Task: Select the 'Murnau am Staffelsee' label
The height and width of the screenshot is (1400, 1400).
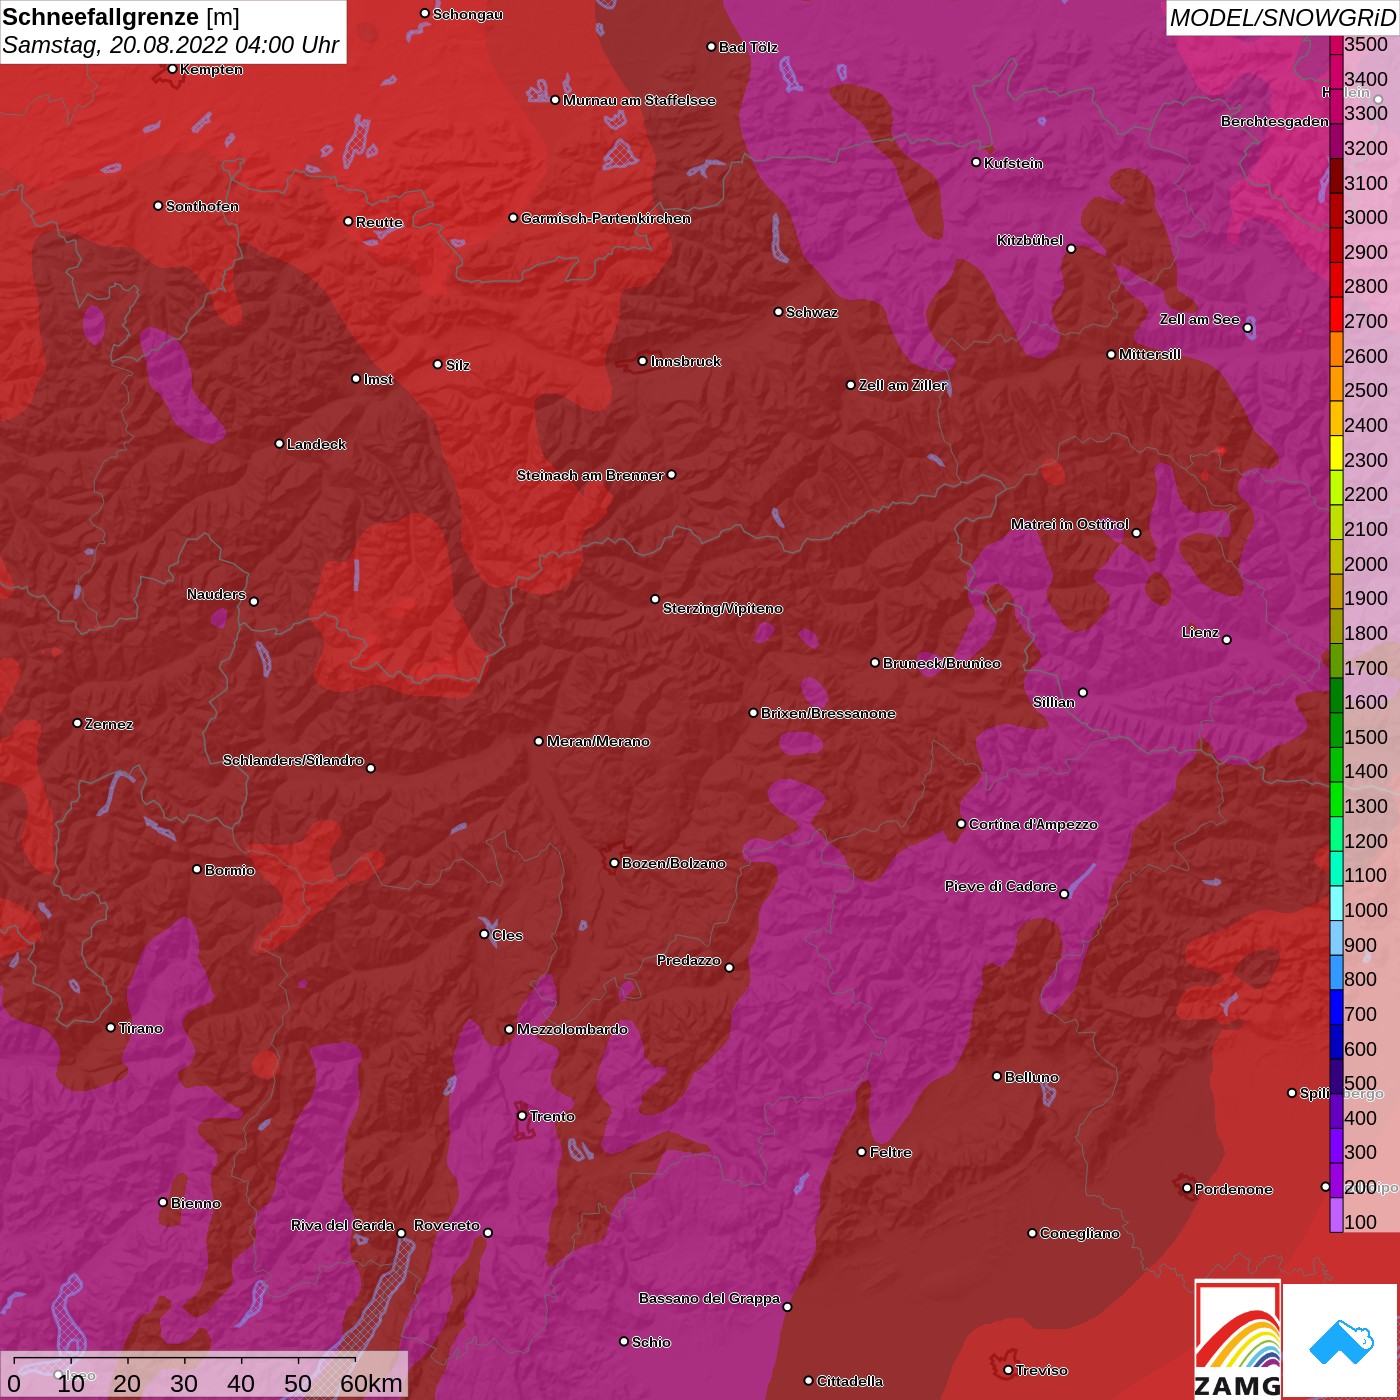Action: 639,100
